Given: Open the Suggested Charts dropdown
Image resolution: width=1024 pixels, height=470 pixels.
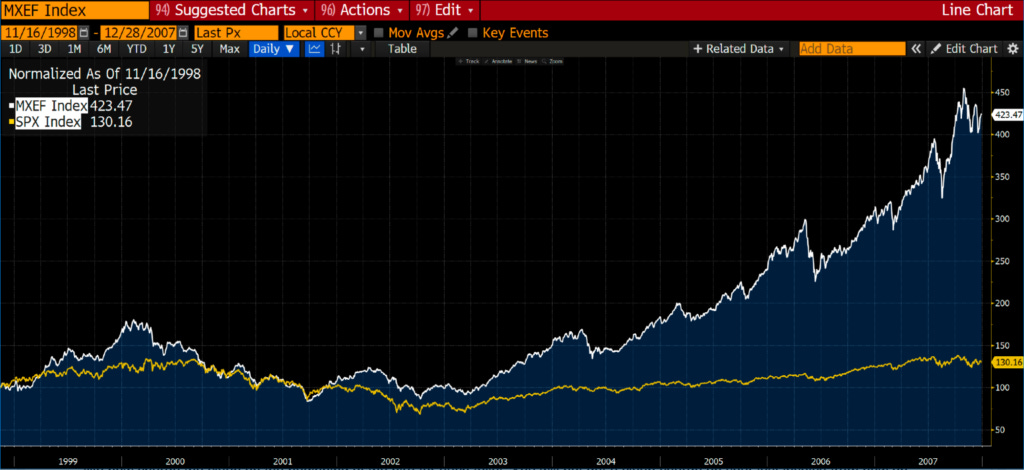Looking at the screenshot, I should pos(232,10).
